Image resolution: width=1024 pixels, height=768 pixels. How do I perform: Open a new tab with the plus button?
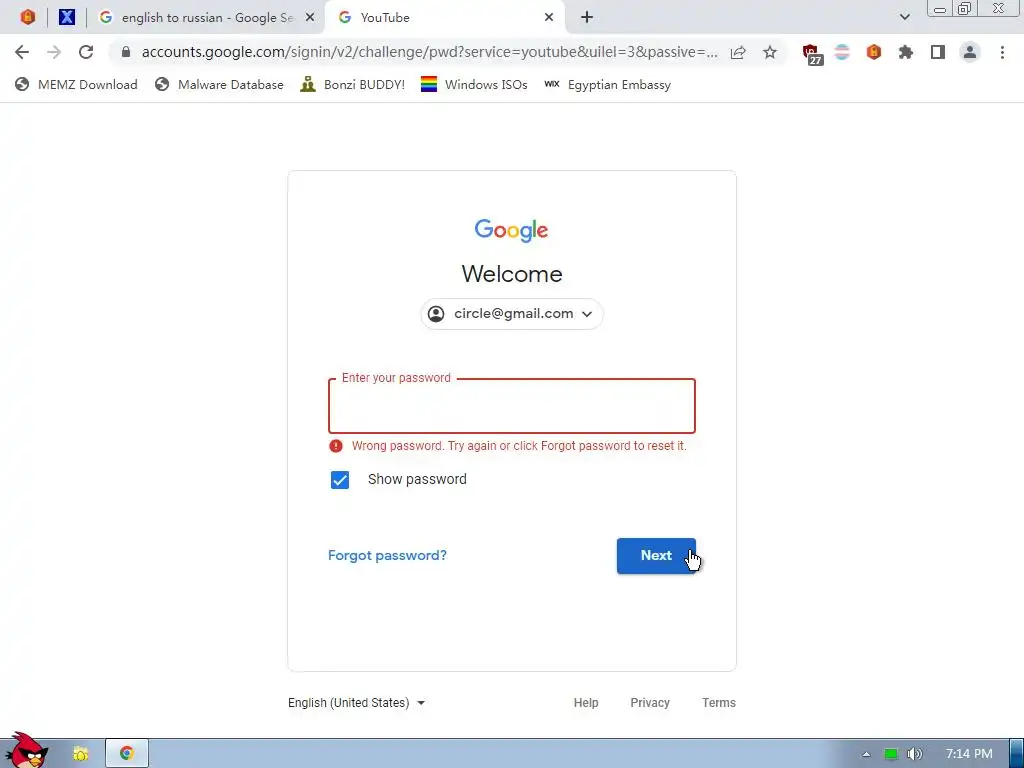click(586, 18)
